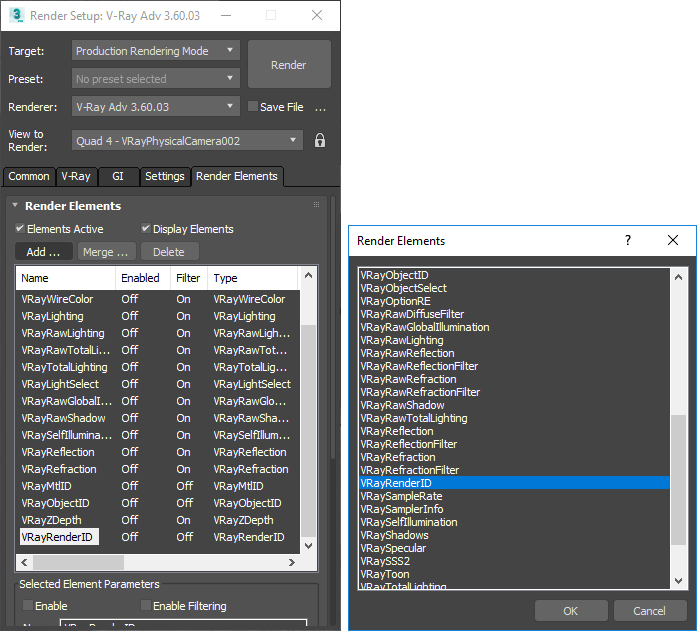Select VRayRawReflectionFilter in dialog list
The height and width of the screenshot is (631, 697).
pyautogui.click(x=514, y=366)
